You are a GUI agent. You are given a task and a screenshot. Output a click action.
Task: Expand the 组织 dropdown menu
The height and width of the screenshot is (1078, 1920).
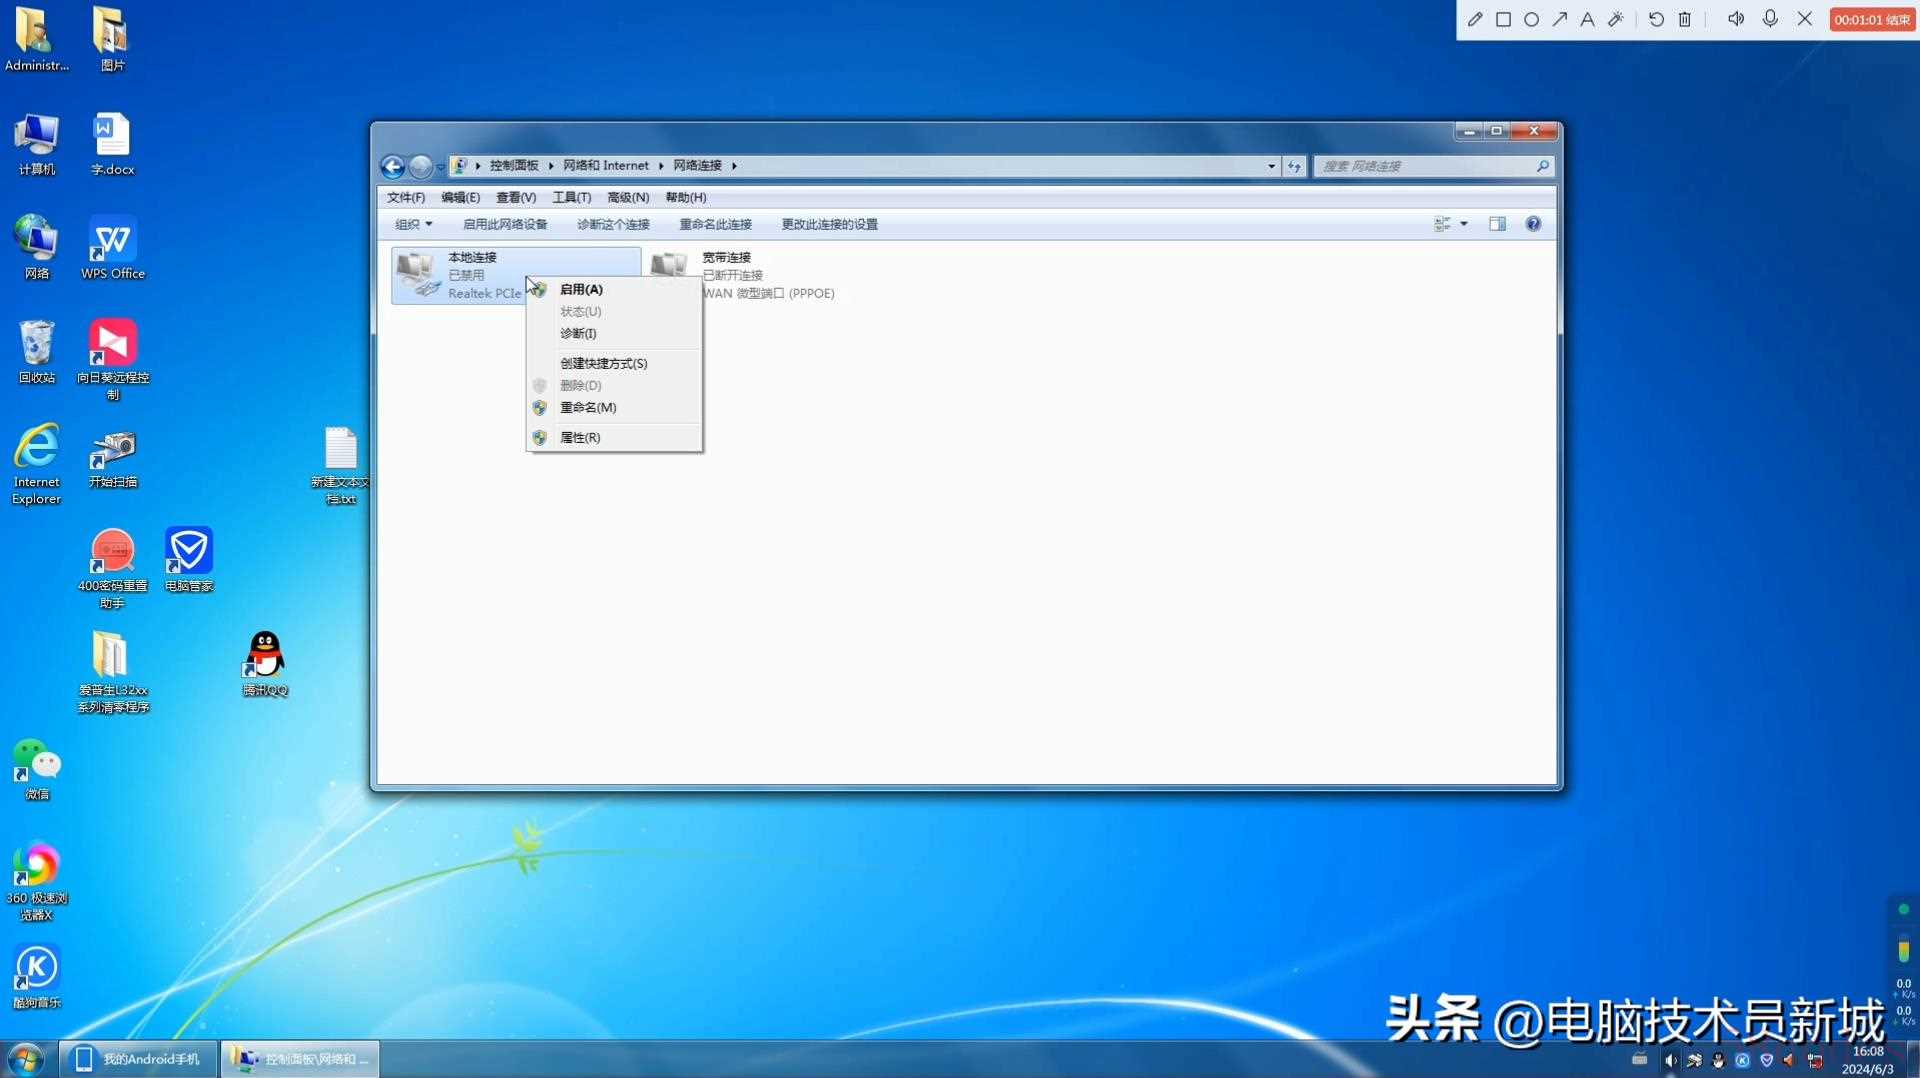(x=413, y=224)
